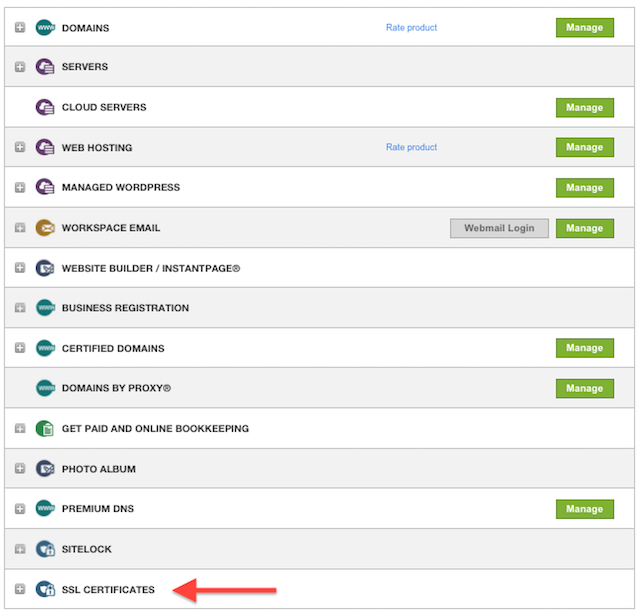Select the MANAGED WORDPRESS label
Screen dimensions: 640x616
coord(121,187)
